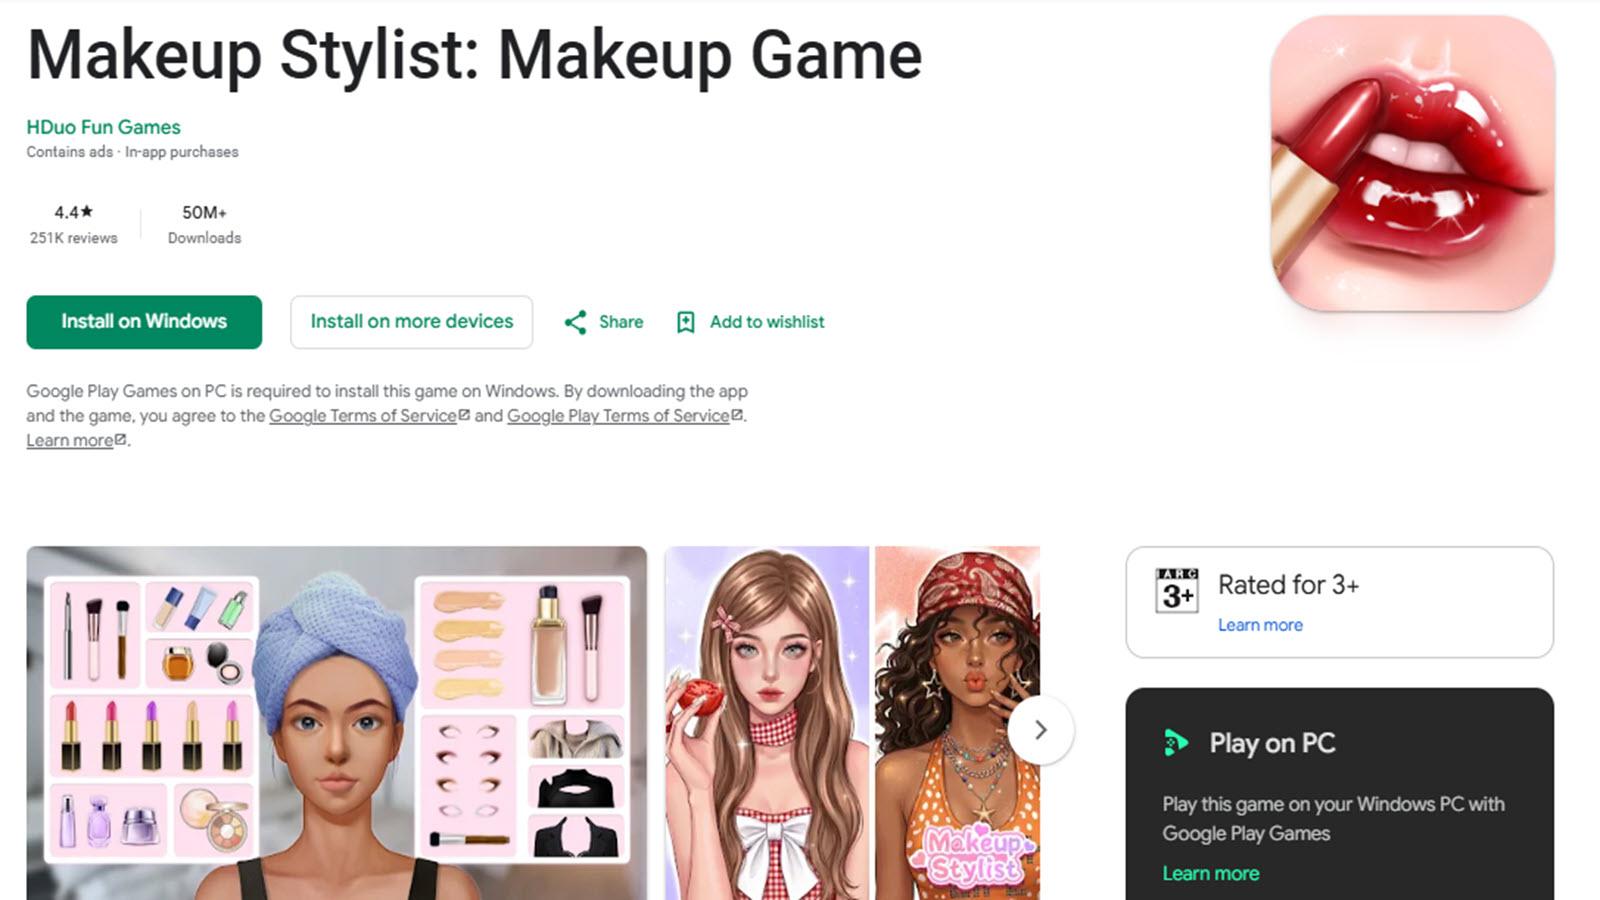Click the Google Play Games logo icon
The height and width of the screenshot is (900, 1600).
tap(1176, 743)
